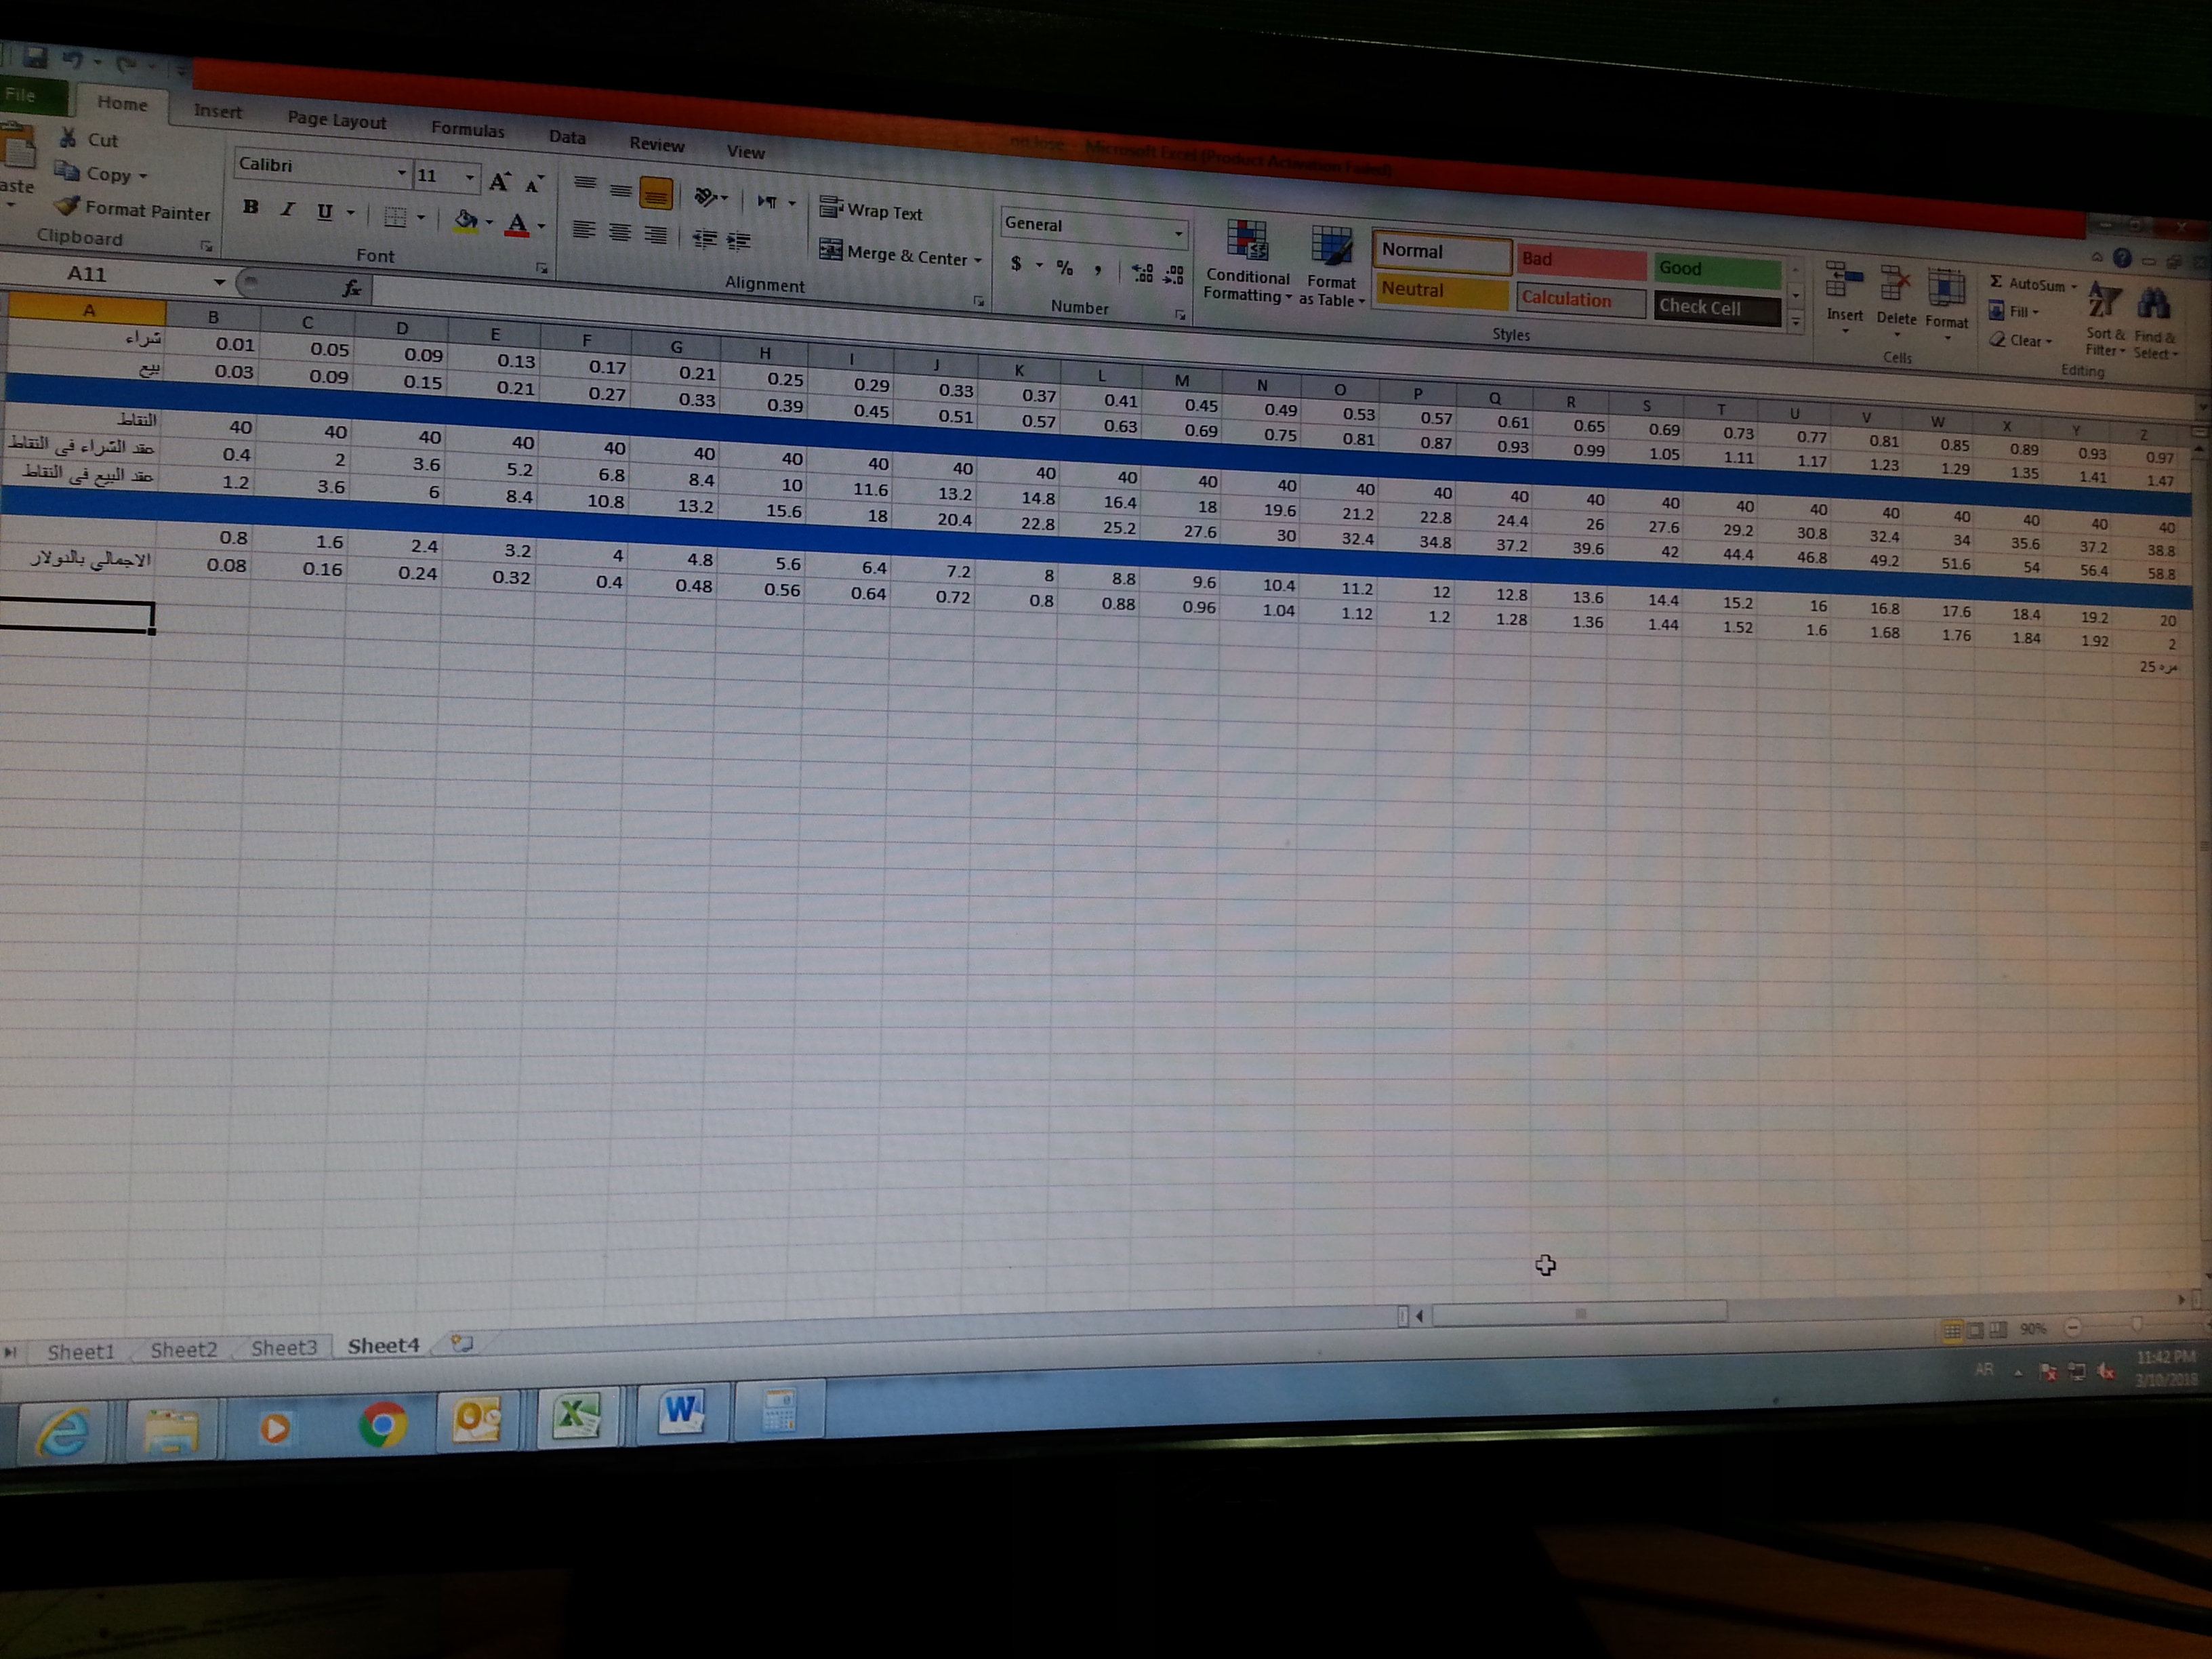Open the Merge & Center dropdown arrow
2212x1659 pixels.
click(978, 260)
